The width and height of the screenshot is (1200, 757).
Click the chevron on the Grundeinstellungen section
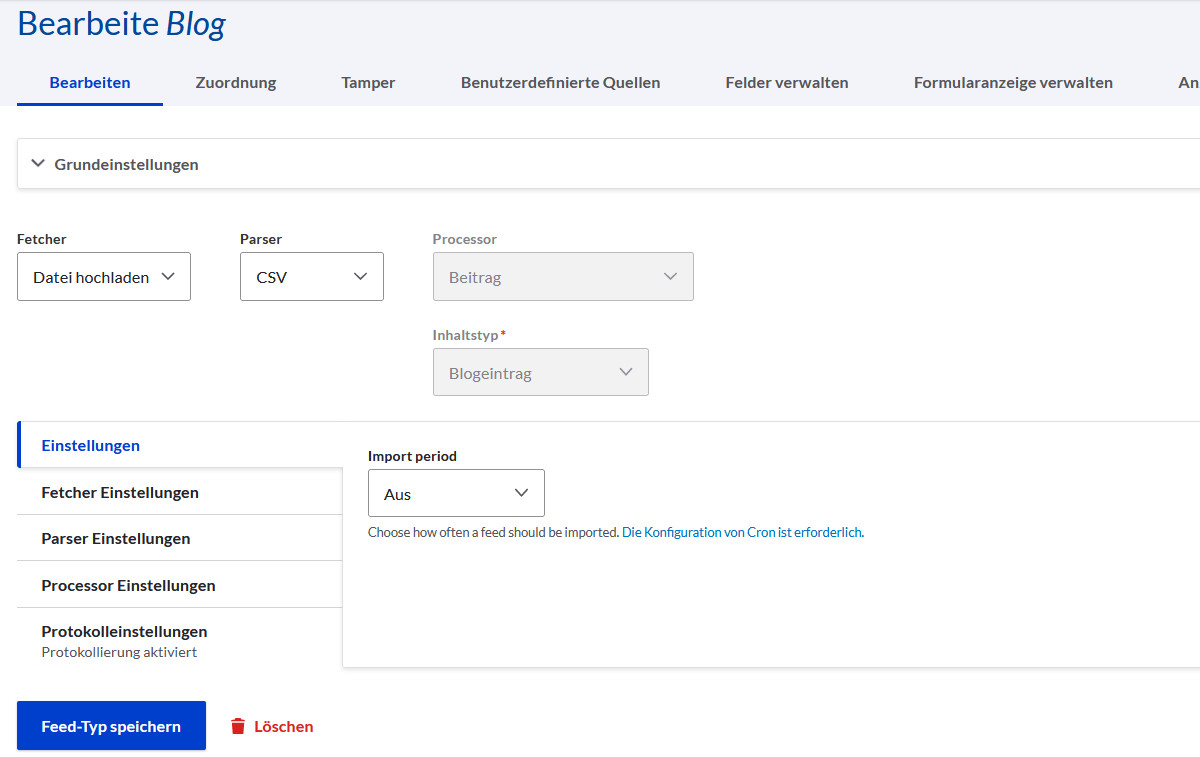[38, 163]
